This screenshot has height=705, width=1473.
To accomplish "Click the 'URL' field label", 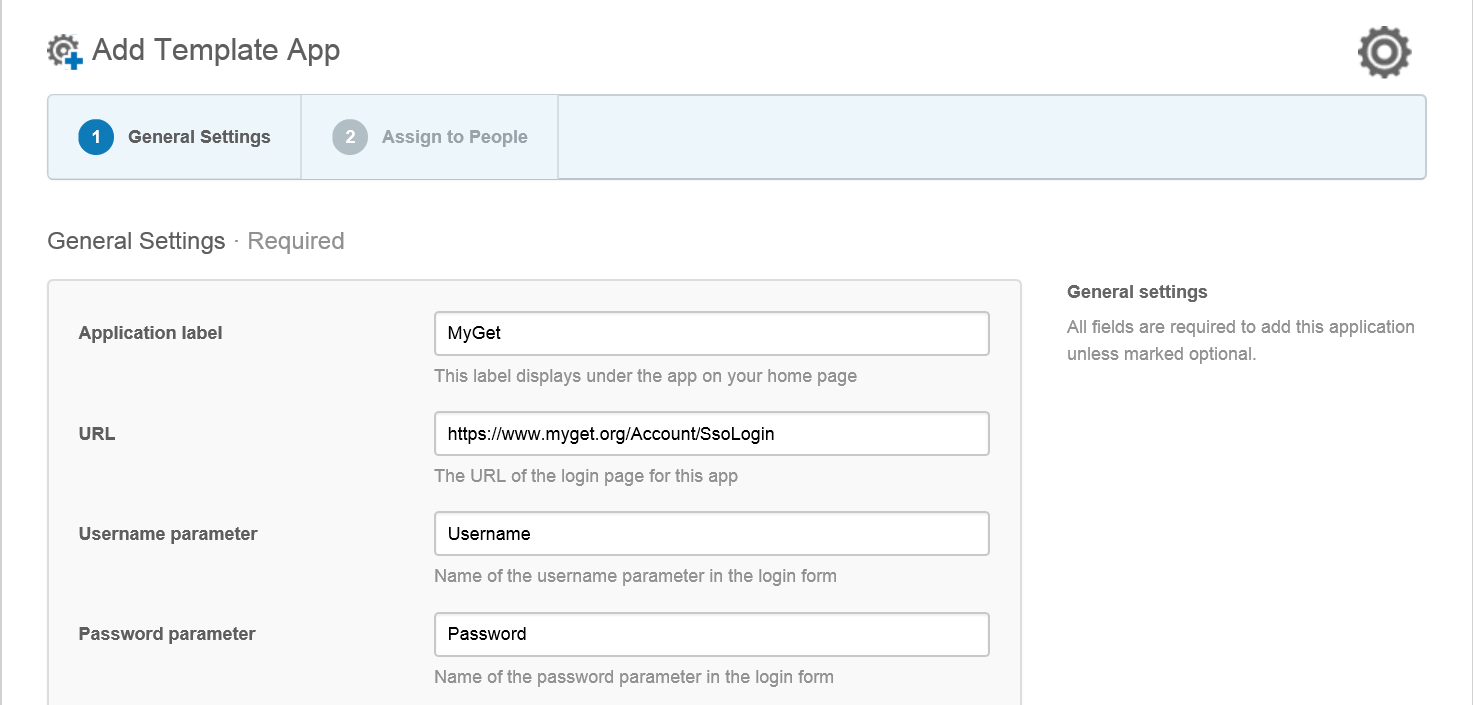I will point(97,434).
